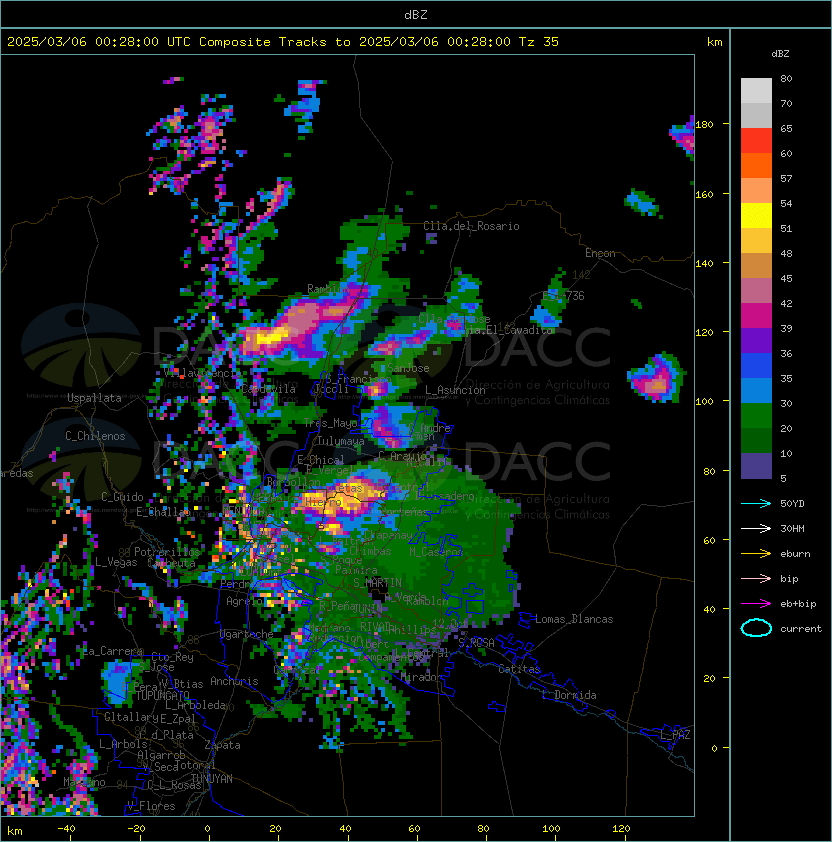Click the 'Catitas' map label
The image size is (832, 842).
[519, 669]
